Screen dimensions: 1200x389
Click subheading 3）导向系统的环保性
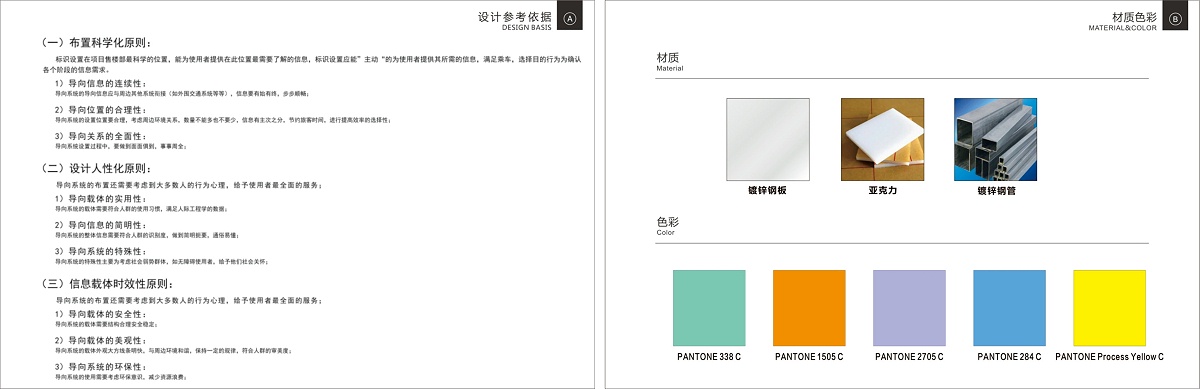pyautogui.click(x=100, y=367)
